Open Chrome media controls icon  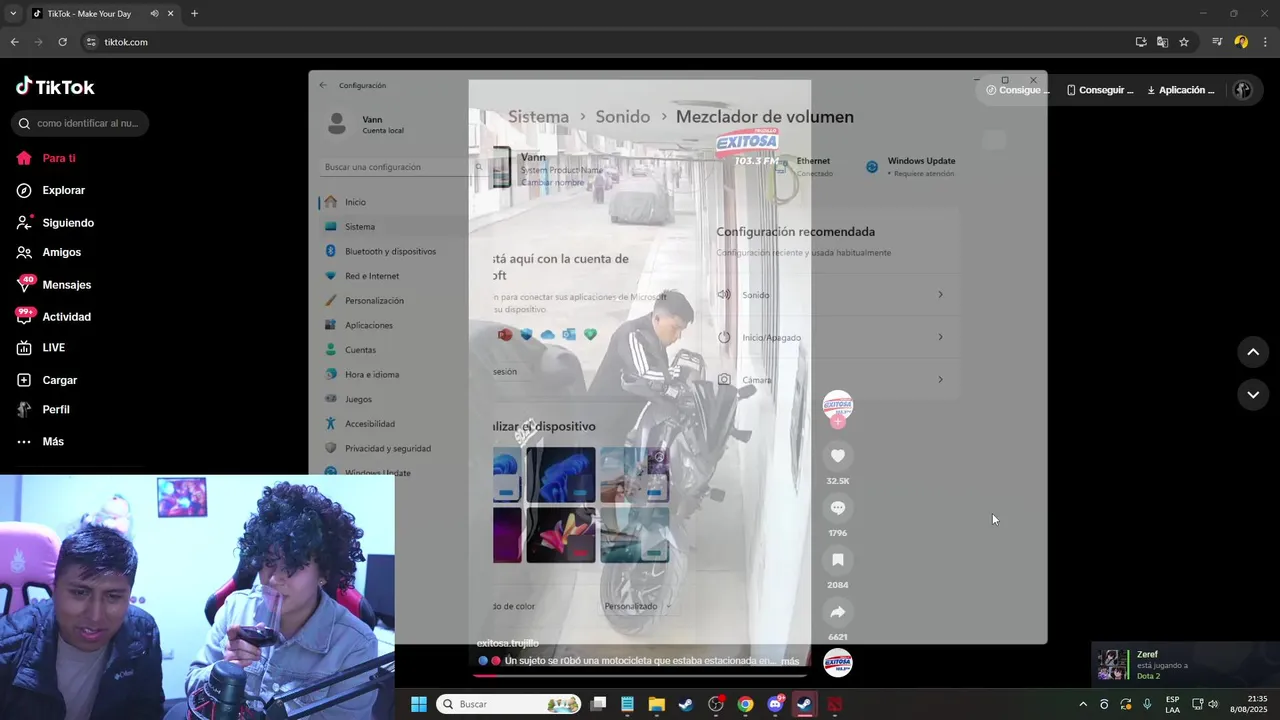pyautogui.click(x=1217, y=42)
